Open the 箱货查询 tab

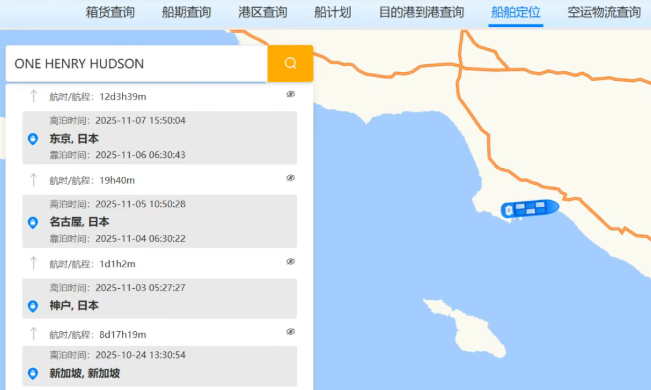(110, 12)
